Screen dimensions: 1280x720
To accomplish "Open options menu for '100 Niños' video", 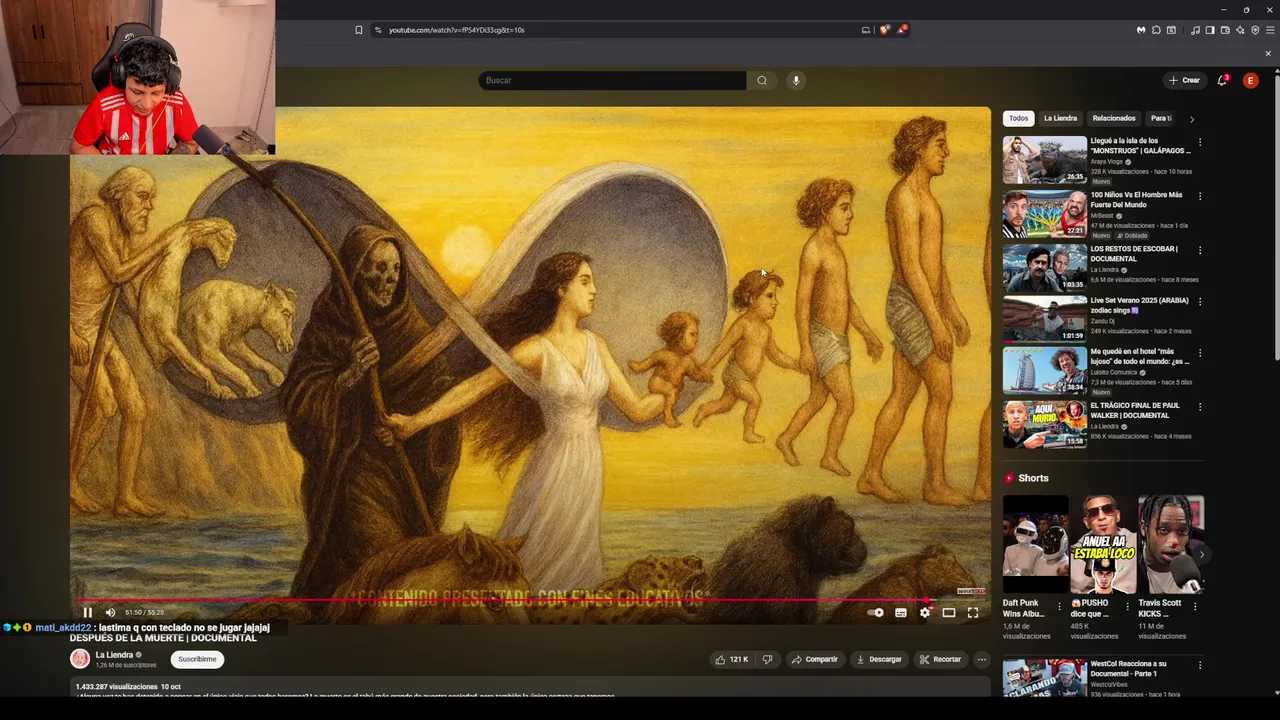I will (1200, 196).
